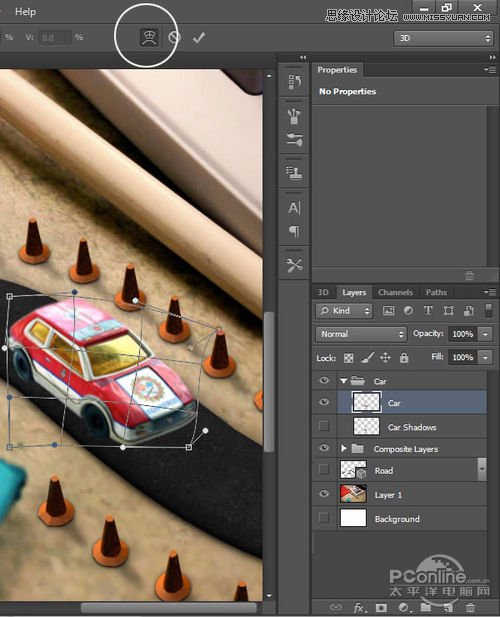The width and height of the screenshot is (500, 617).
Task: Select the Properties tab
Action: click(x=337, y=70)
